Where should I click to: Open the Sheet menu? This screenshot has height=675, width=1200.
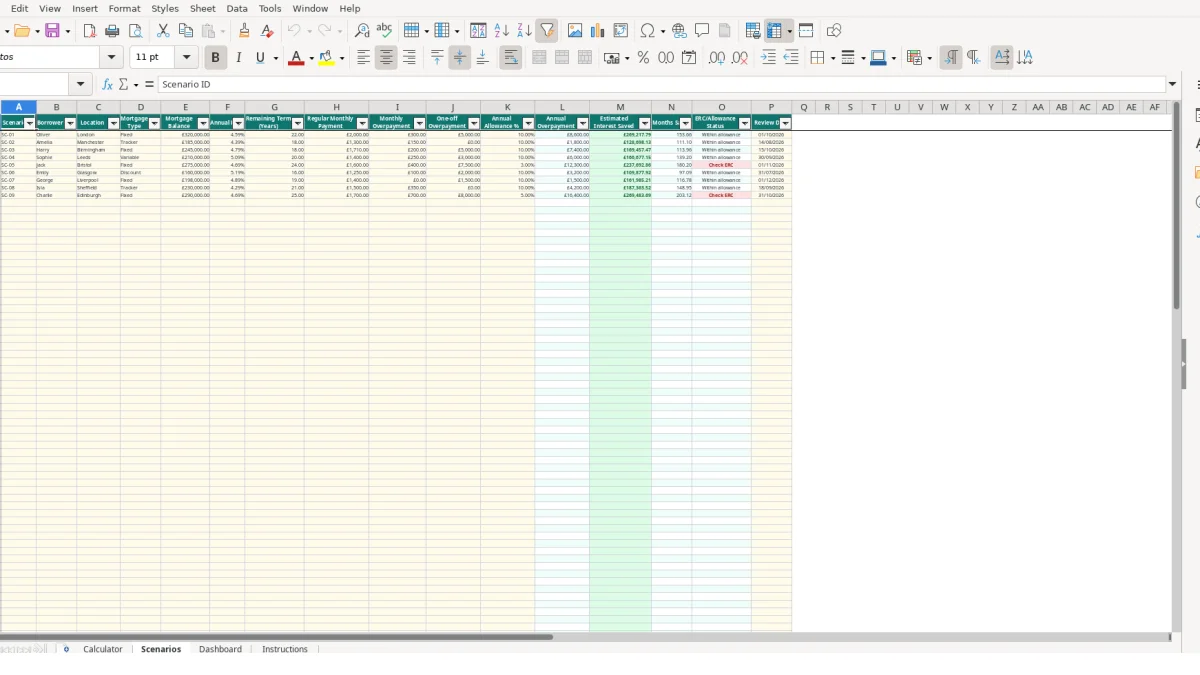(203, 8)
